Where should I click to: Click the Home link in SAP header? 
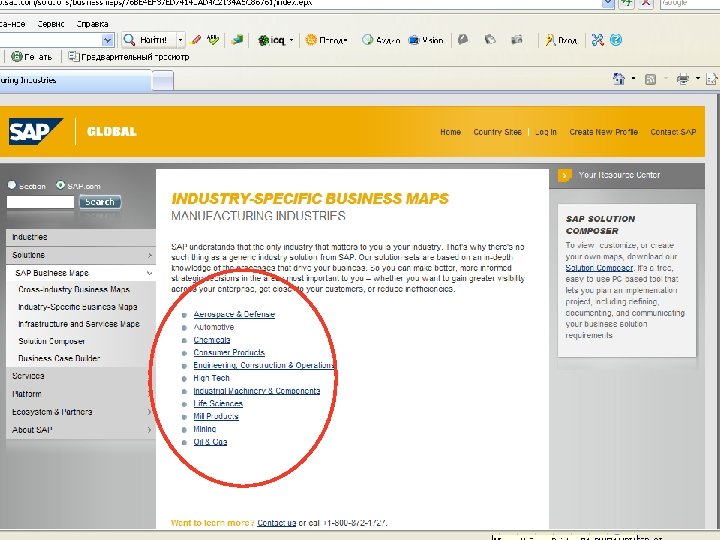point(450,132)
